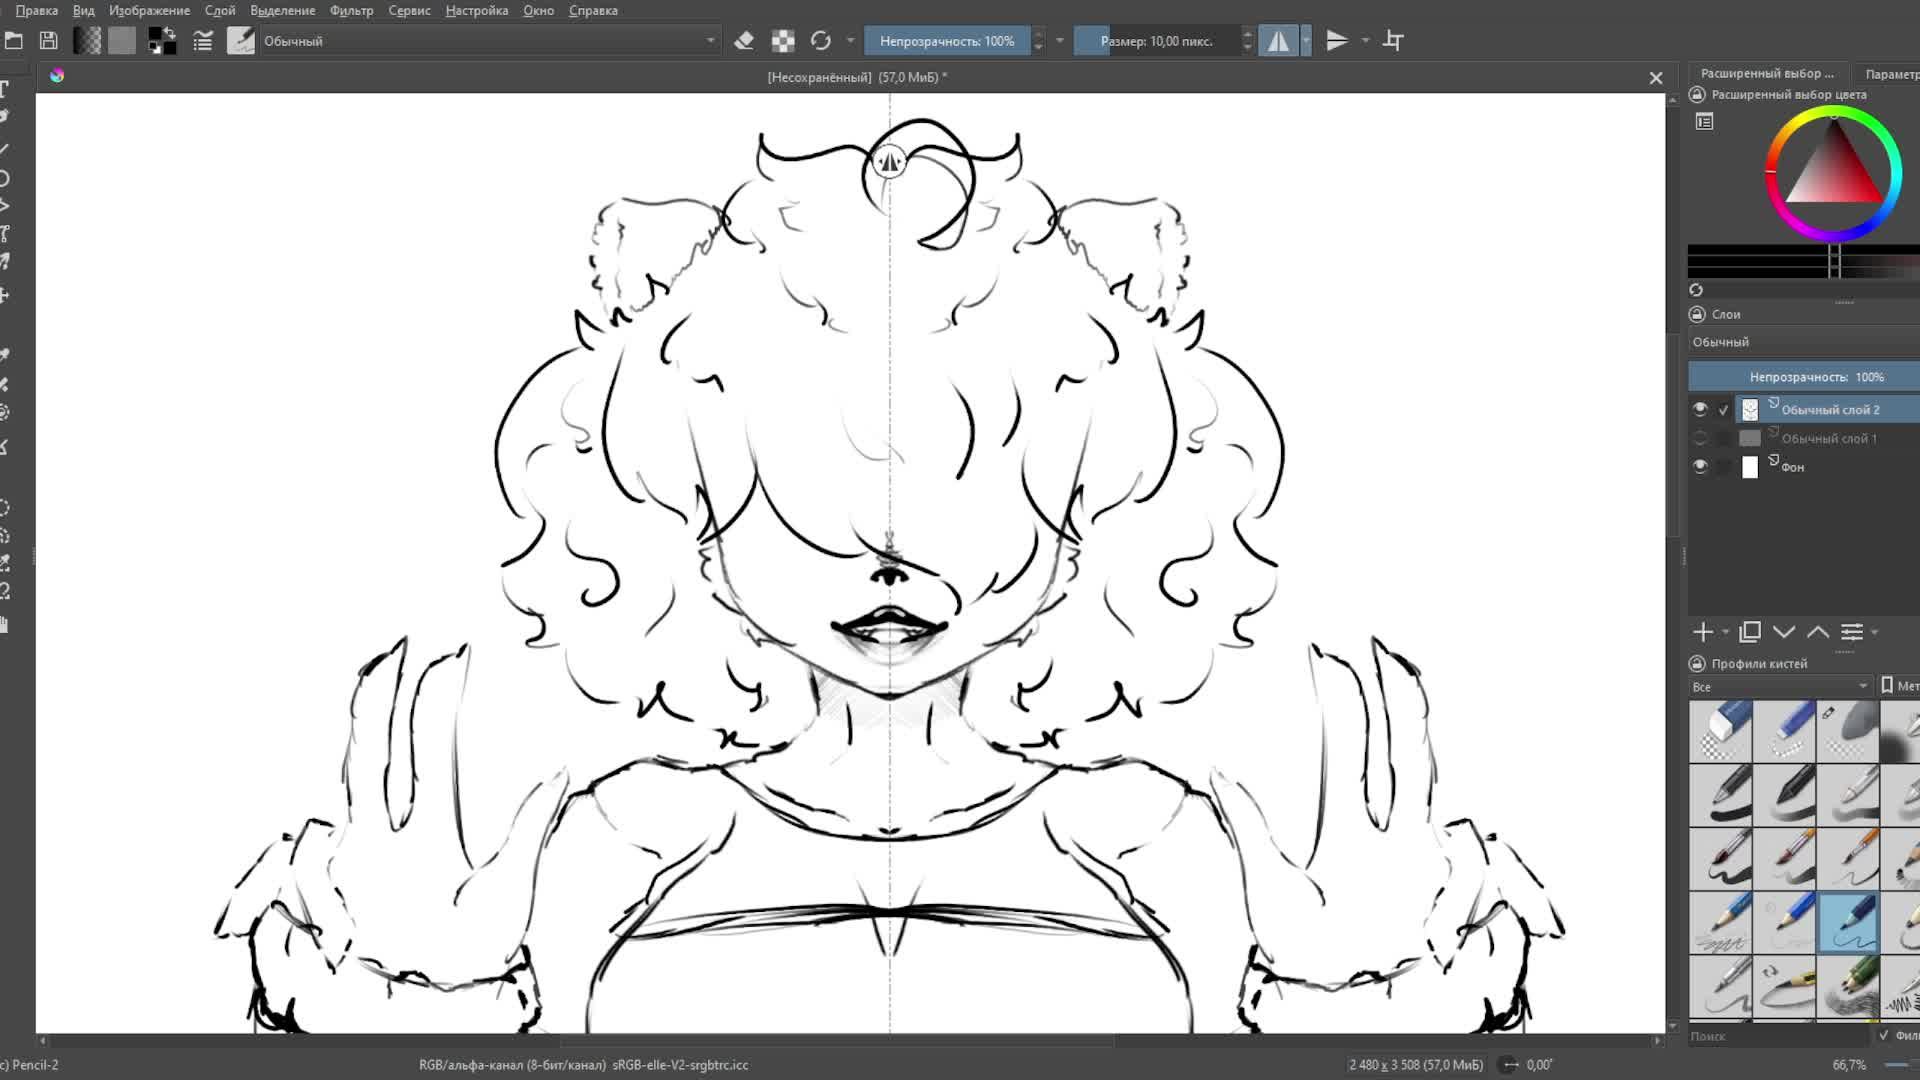Toggle the checkmark on 'Обычный слой 2'
Screen dimensions: 1920x1080
tap(1723, 410)
